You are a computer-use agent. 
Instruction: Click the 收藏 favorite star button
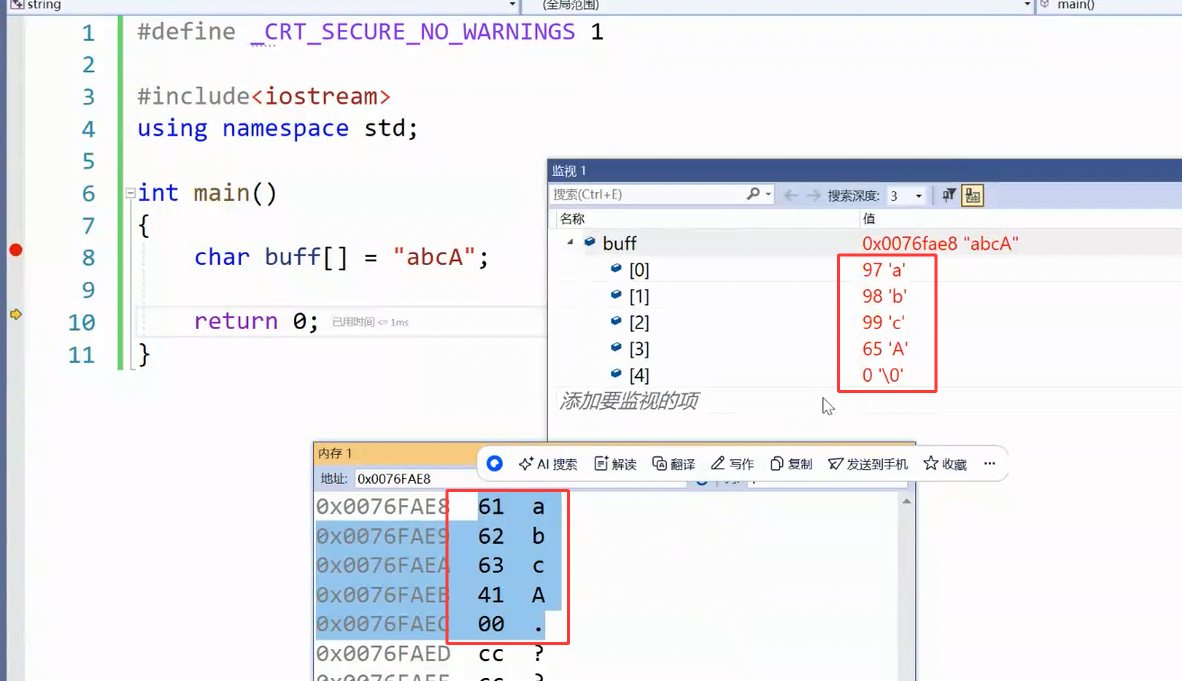[x=945, y=464]
